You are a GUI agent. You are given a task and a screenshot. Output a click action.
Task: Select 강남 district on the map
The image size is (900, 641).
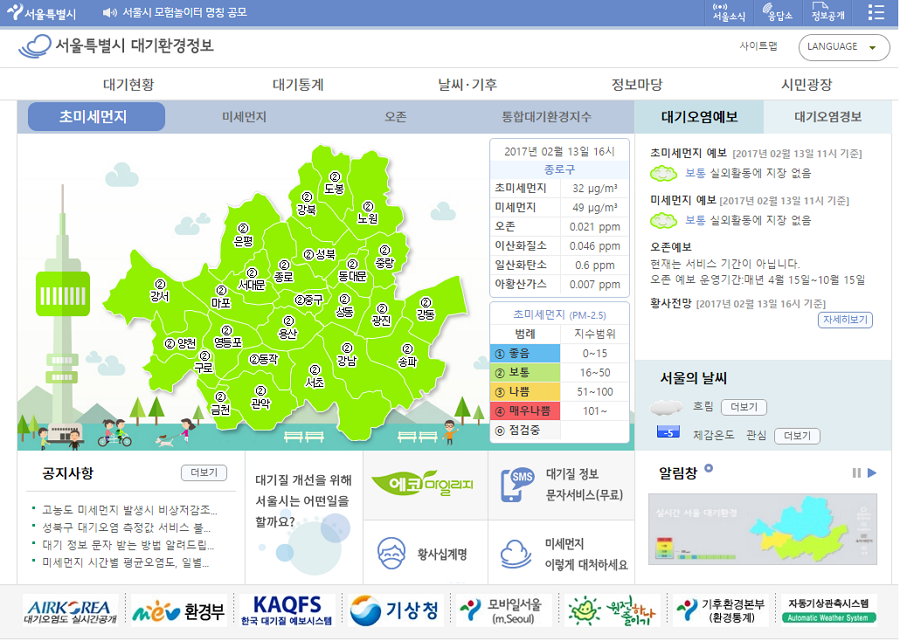click(x=347, y=355)
